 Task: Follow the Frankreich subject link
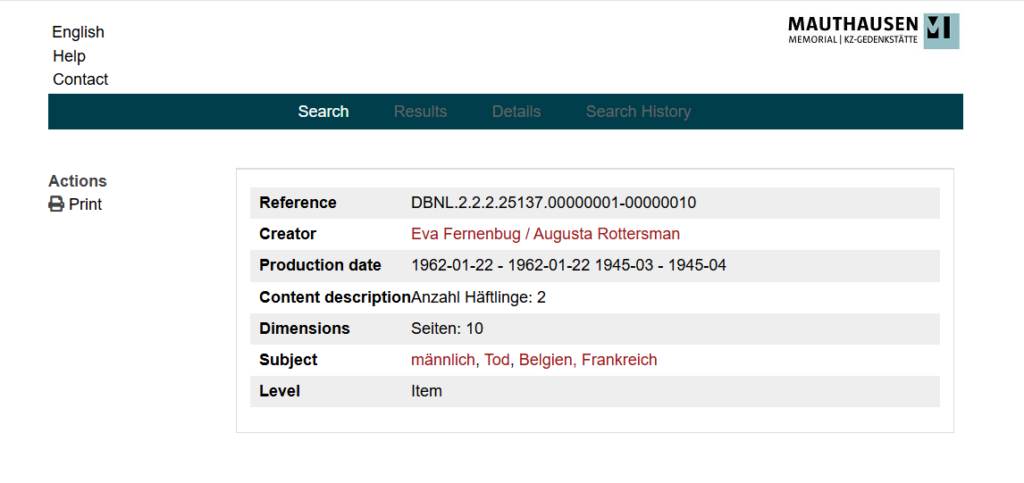619,360
